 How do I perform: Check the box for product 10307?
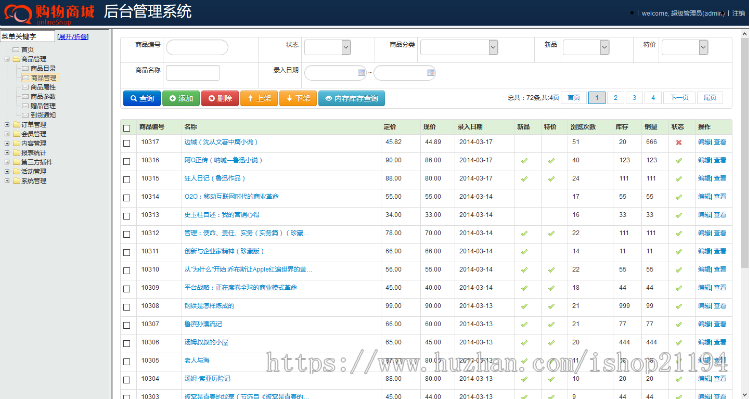pyautogui.click(x=127, y=325)
